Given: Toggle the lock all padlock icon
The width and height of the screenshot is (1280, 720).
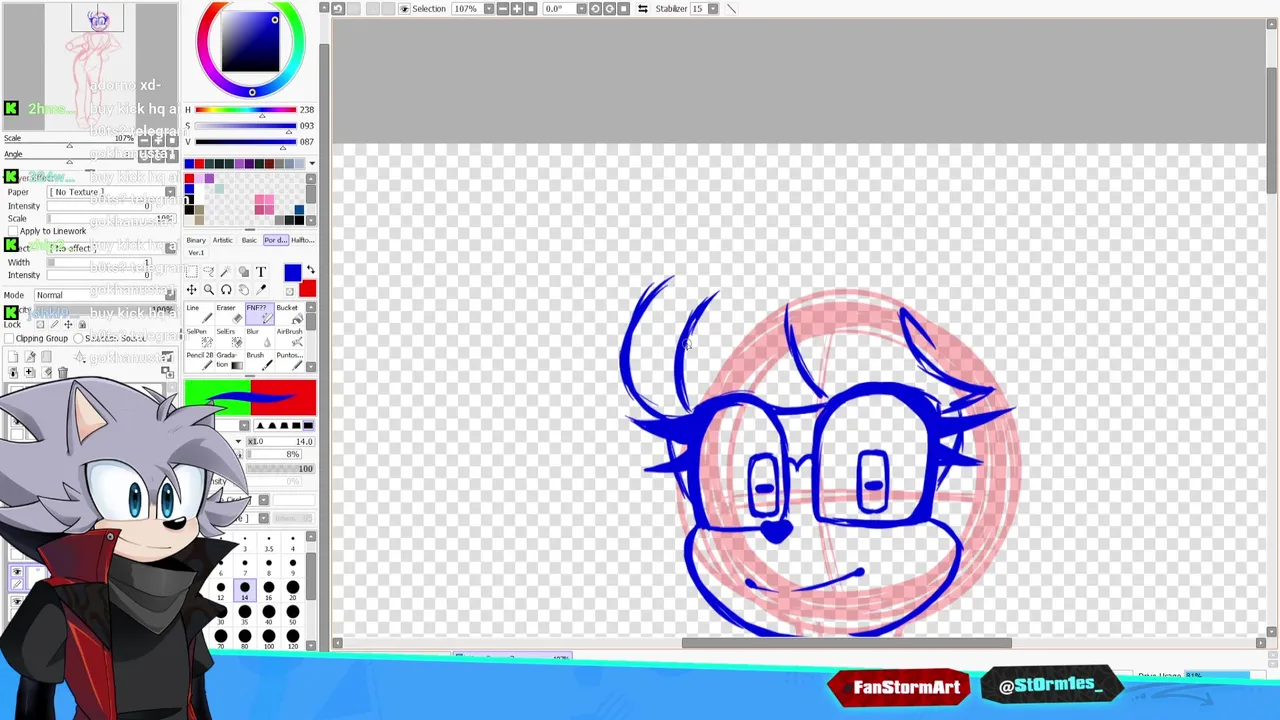Looking at the screenshot, I should [x=82, y=324].
